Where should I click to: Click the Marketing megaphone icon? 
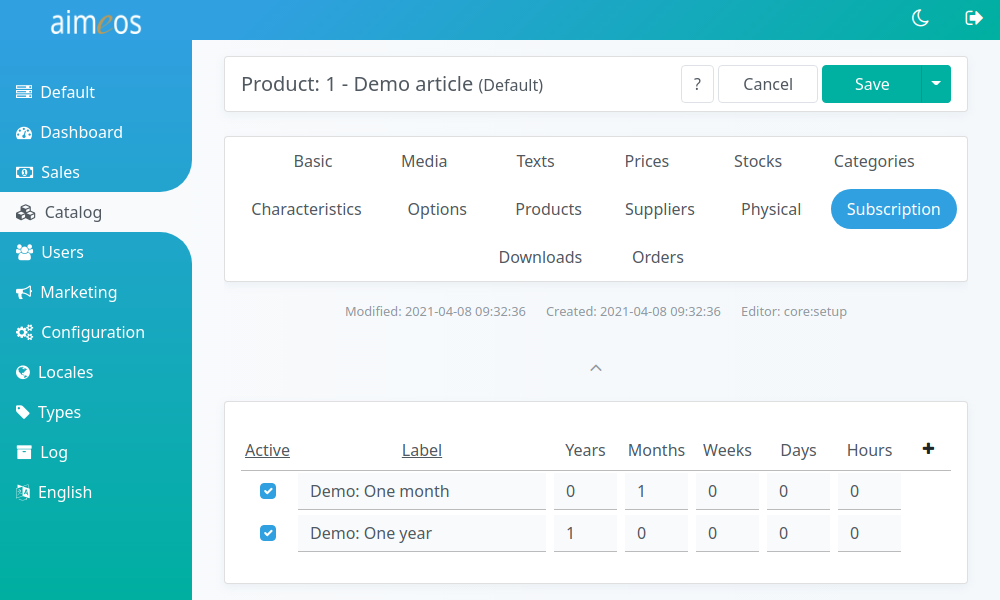(x=24, y=292)
